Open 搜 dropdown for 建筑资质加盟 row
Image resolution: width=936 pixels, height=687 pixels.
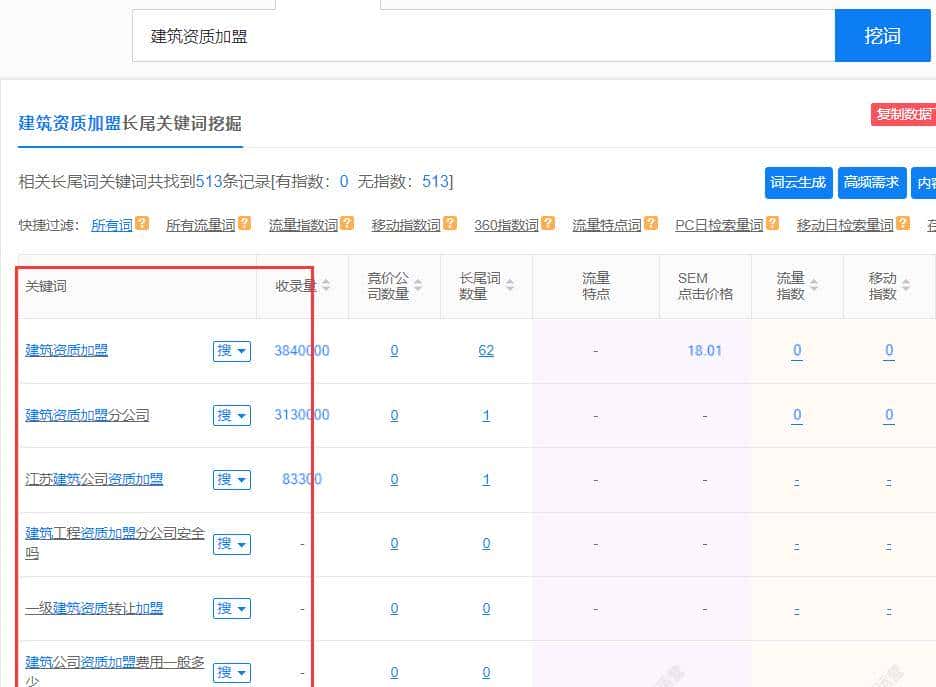(240, 351)
